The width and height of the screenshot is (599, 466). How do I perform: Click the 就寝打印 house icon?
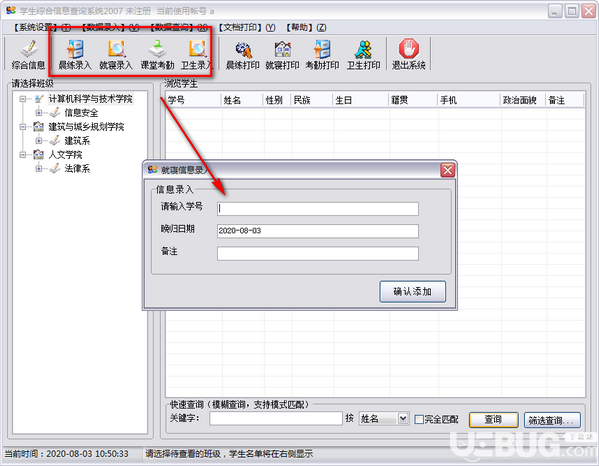[x=282, y=55]
